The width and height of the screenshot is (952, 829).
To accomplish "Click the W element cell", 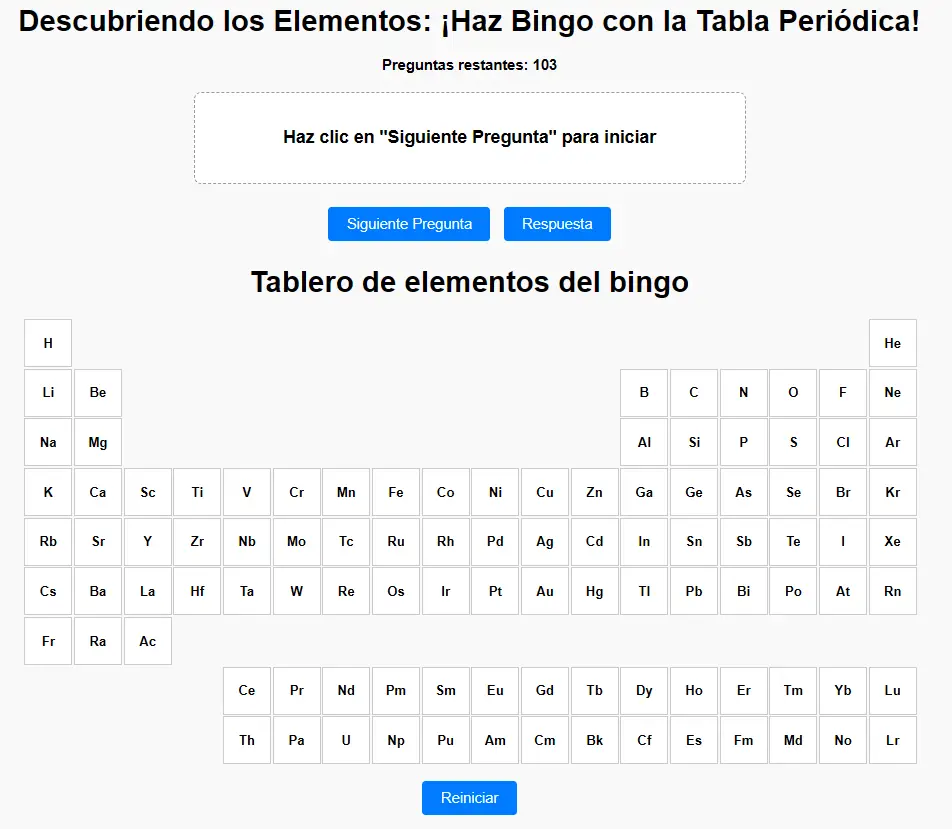I will click(297, 591).
